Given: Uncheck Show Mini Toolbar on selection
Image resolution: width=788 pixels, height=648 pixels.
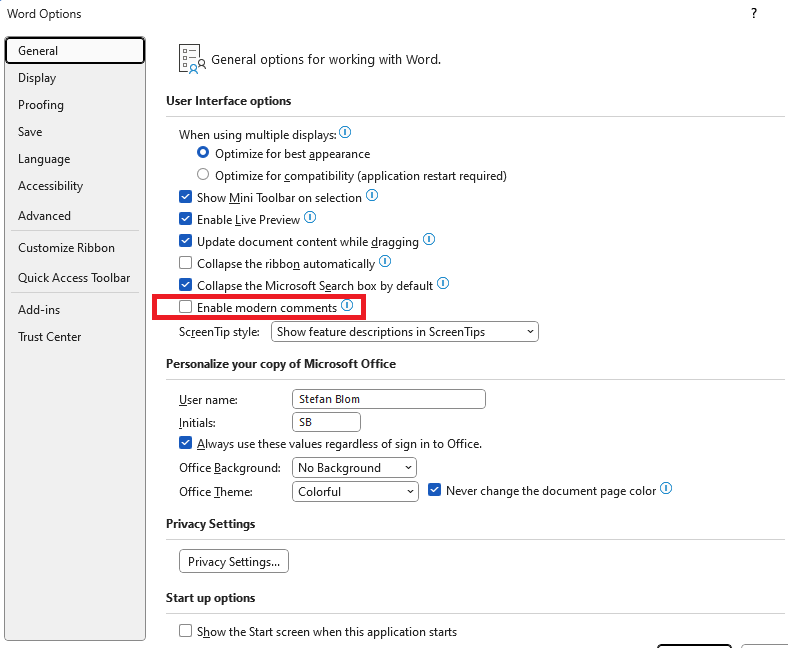Looking at the screenshot, I should tap(185, 197).
